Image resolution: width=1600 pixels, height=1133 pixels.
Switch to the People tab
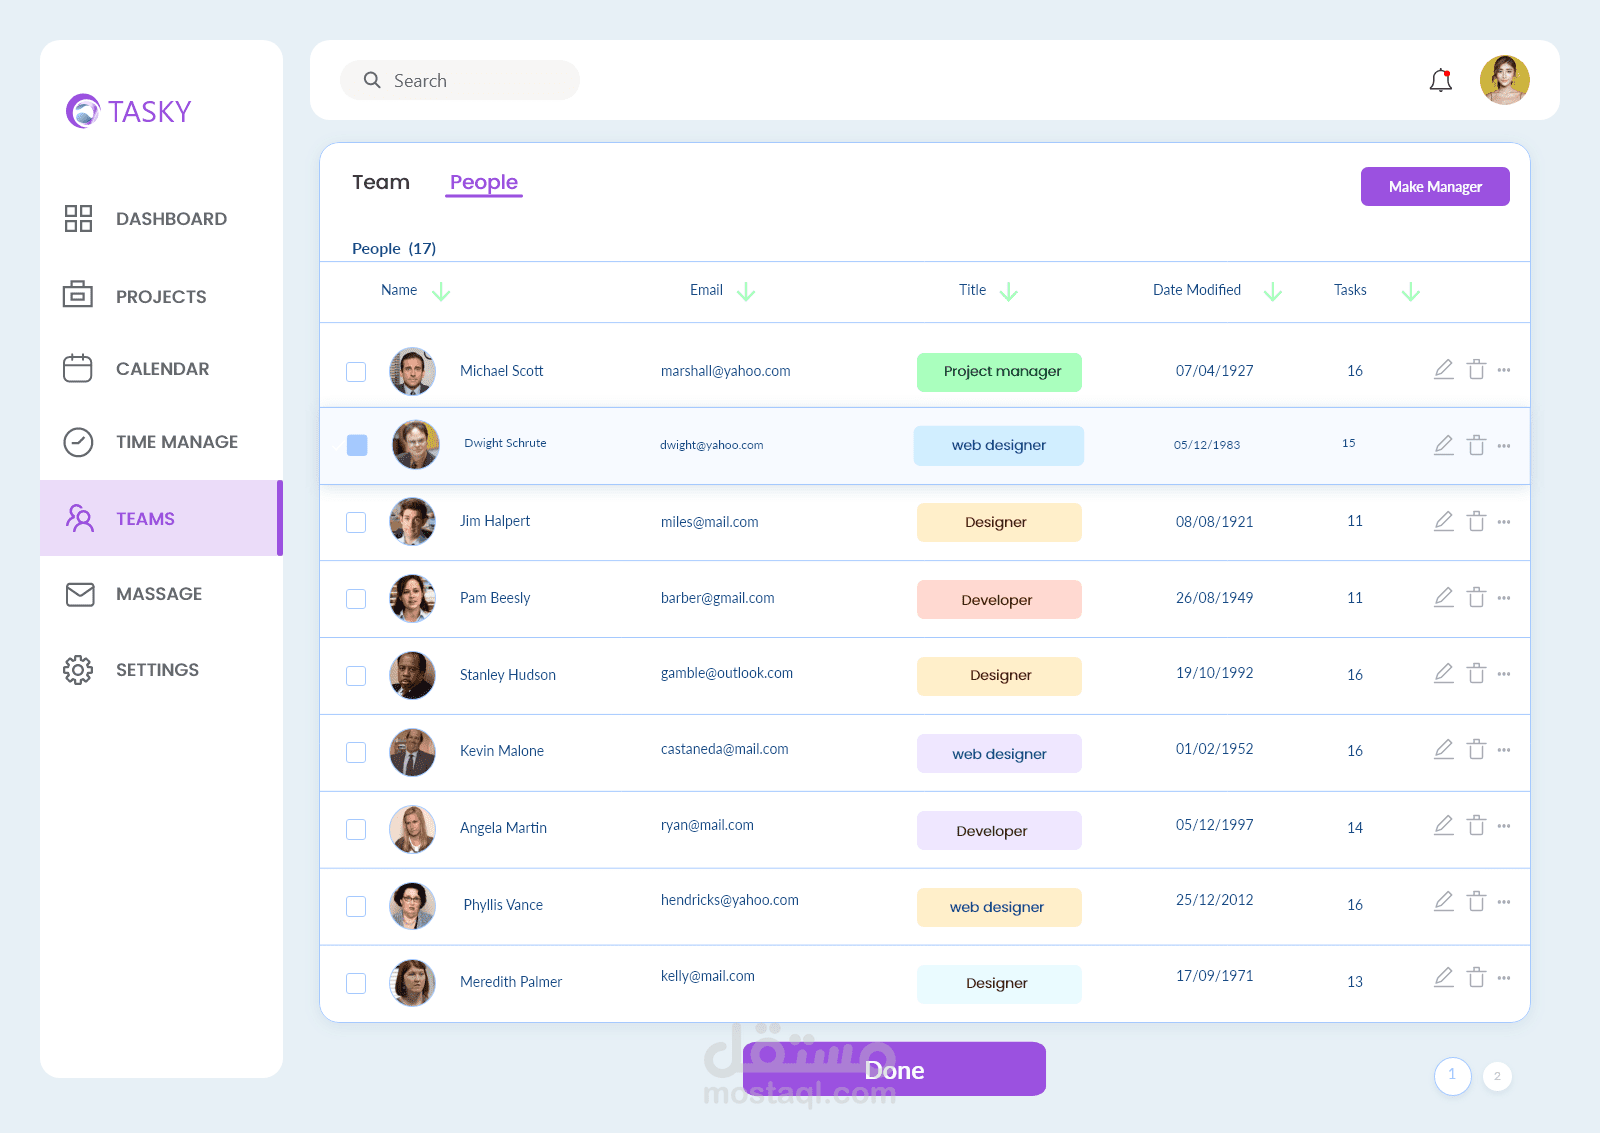tap(484, 183)
